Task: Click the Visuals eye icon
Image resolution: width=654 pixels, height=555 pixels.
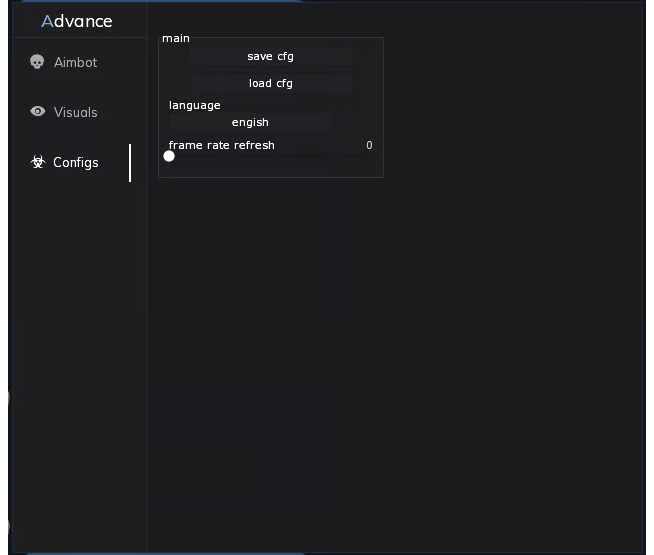Action: coord(38,111)
